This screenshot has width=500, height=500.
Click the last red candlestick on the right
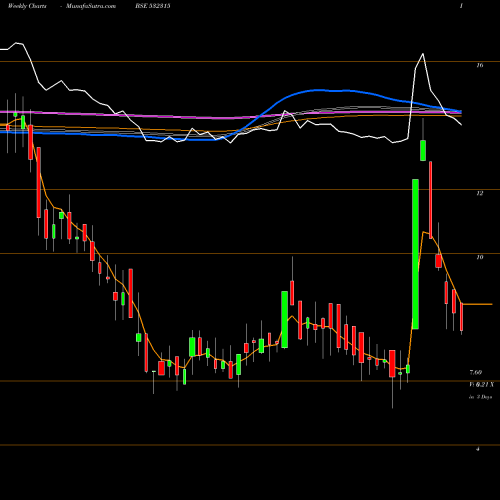[x=462, y=317]
